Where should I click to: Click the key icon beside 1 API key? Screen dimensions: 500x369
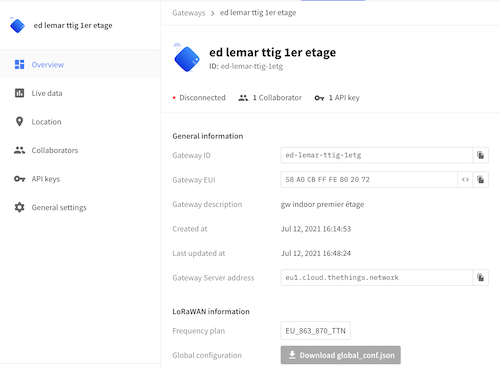[319, 98]
